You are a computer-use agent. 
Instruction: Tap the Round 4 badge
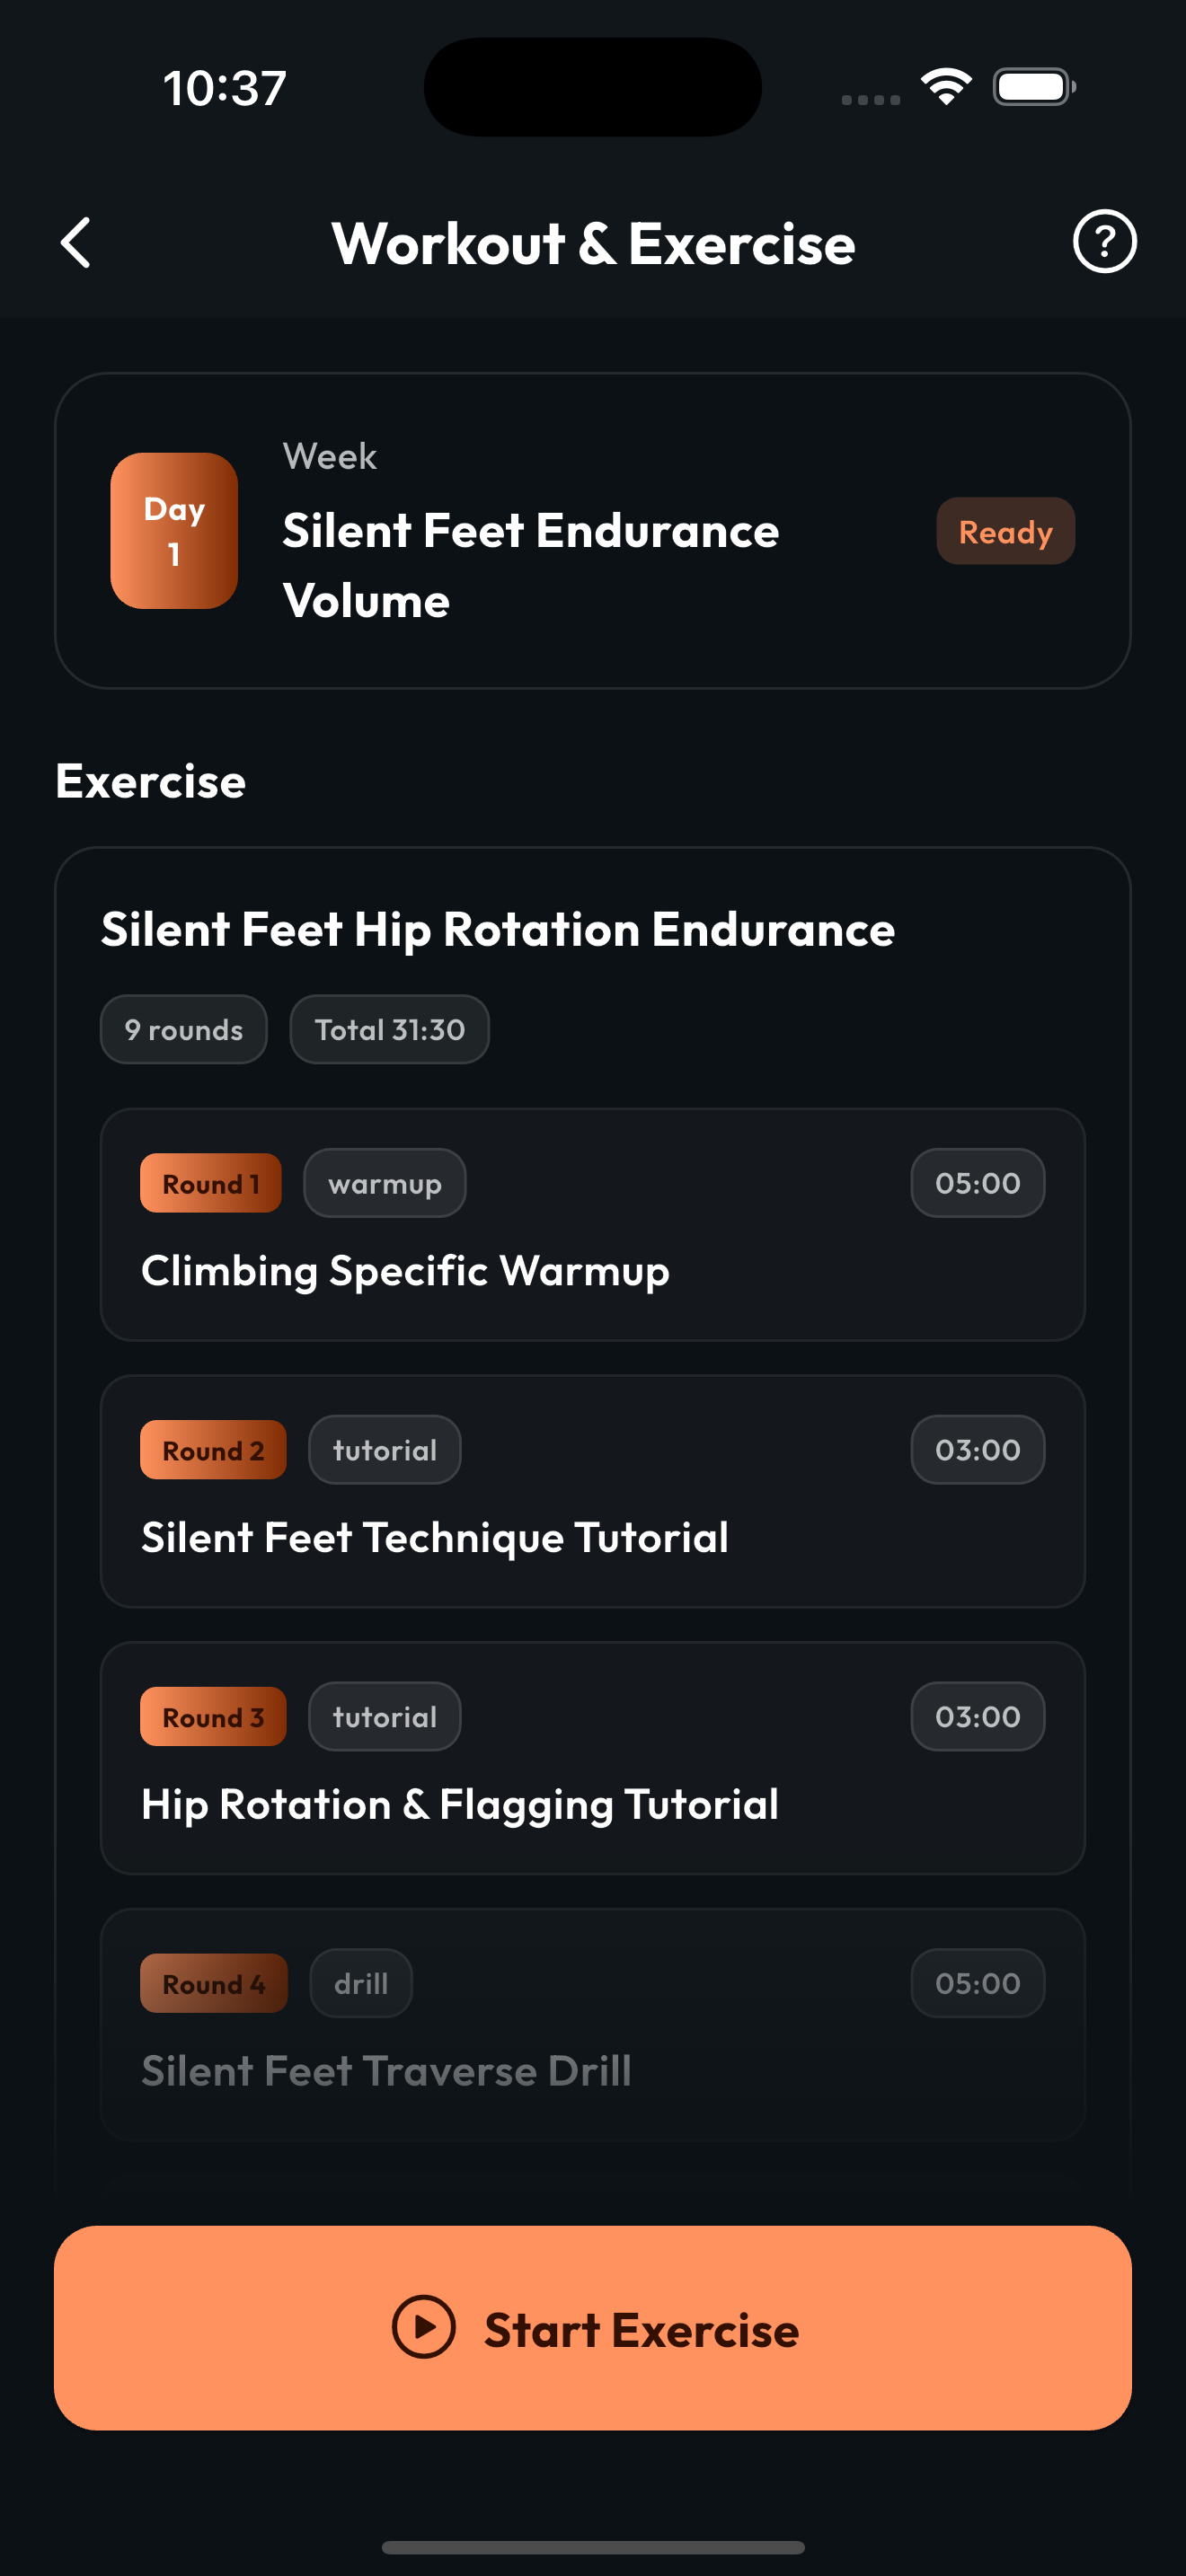tap(212, 1983)
